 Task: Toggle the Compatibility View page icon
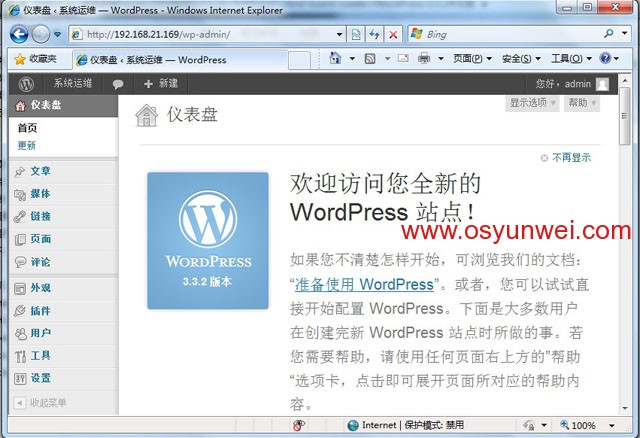point(356,35)
